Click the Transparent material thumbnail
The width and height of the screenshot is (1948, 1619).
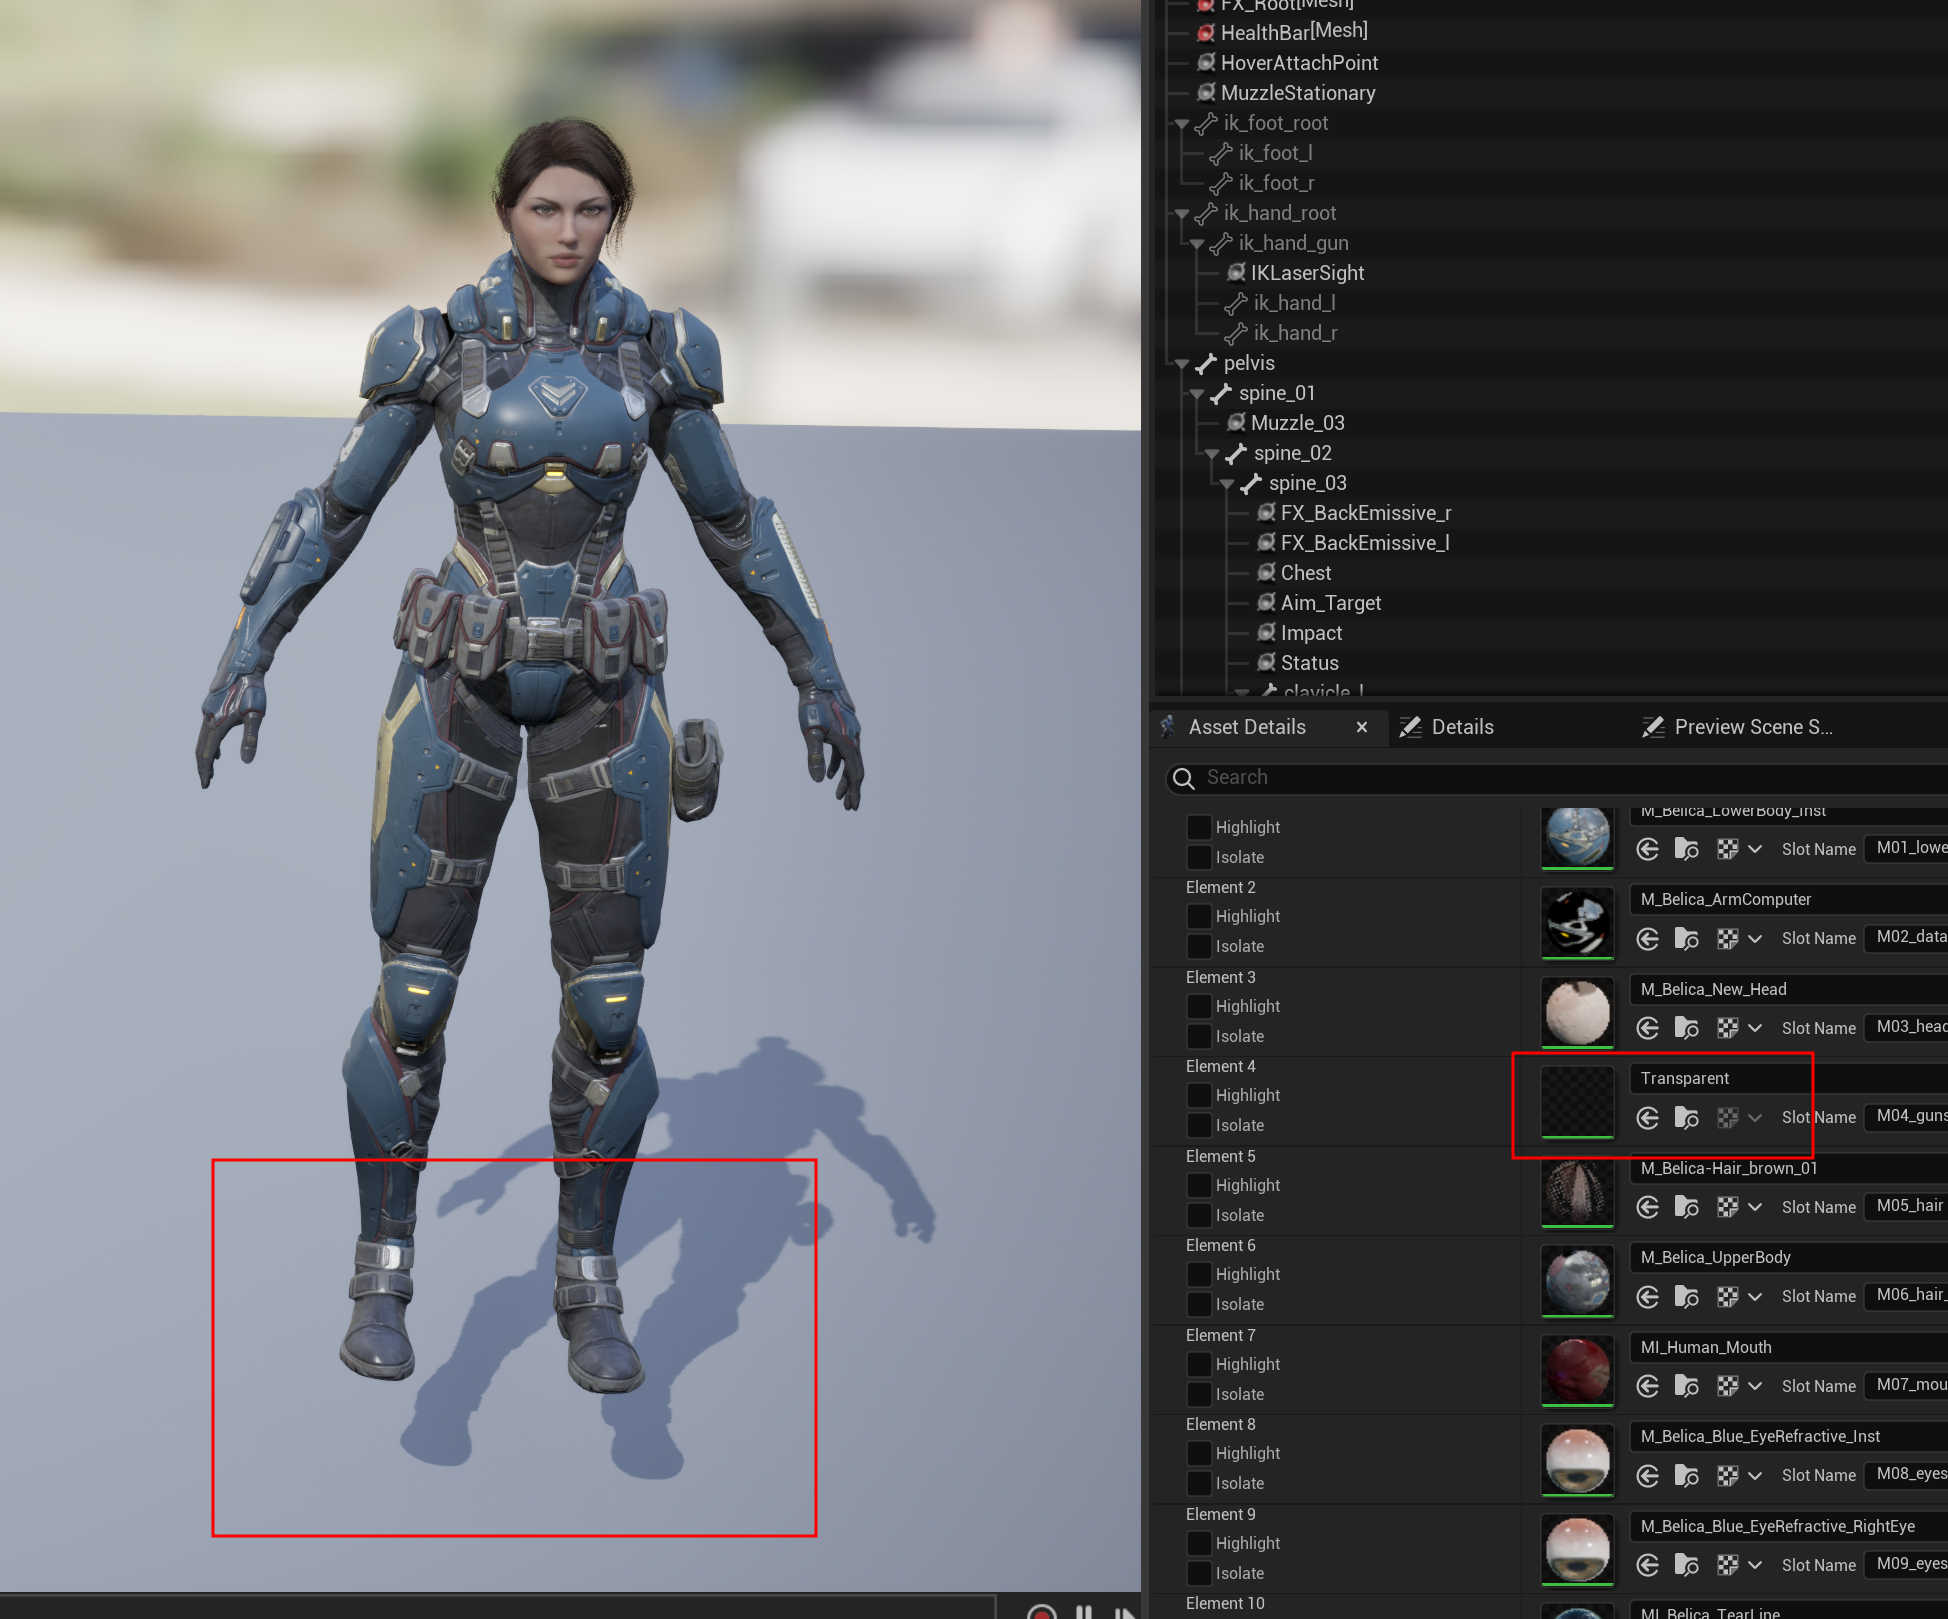tap(1577, 1101)
